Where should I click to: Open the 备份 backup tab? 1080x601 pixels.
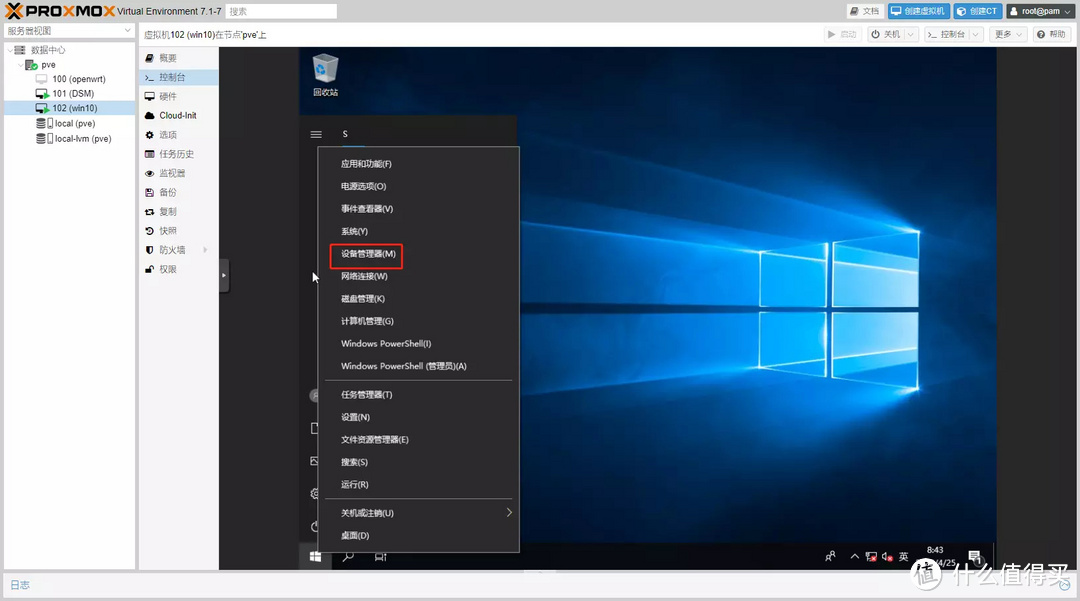pos(179,193)
